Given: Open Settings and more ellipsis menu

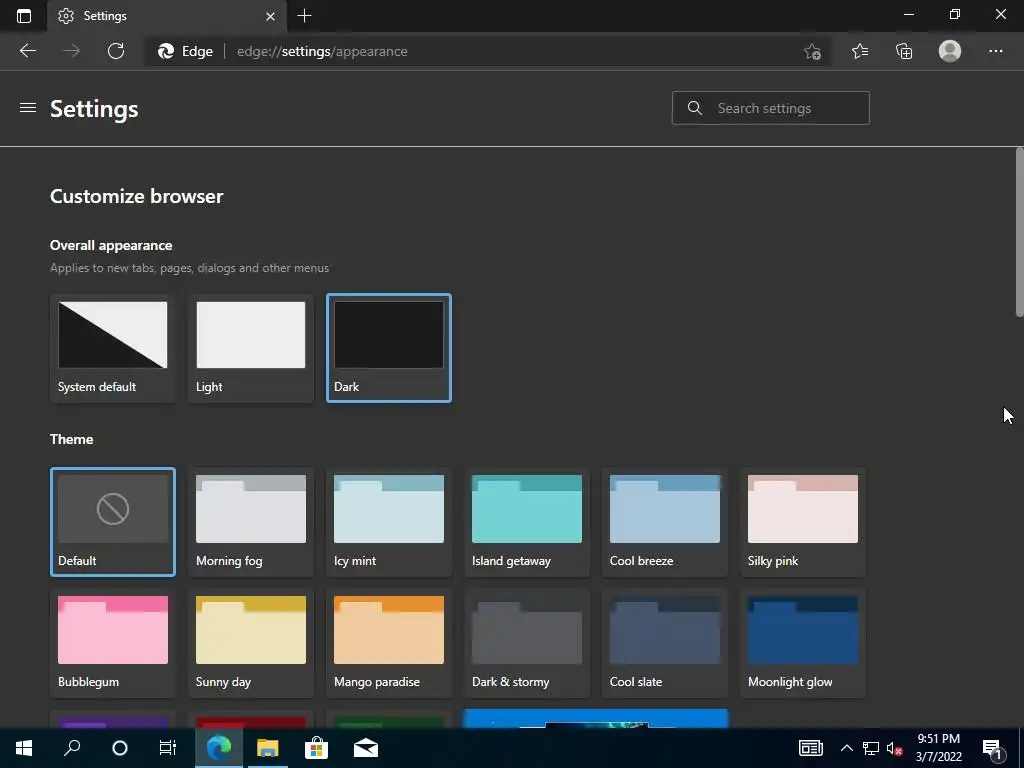Looking at the screenshot, I should tap(995, 51).
